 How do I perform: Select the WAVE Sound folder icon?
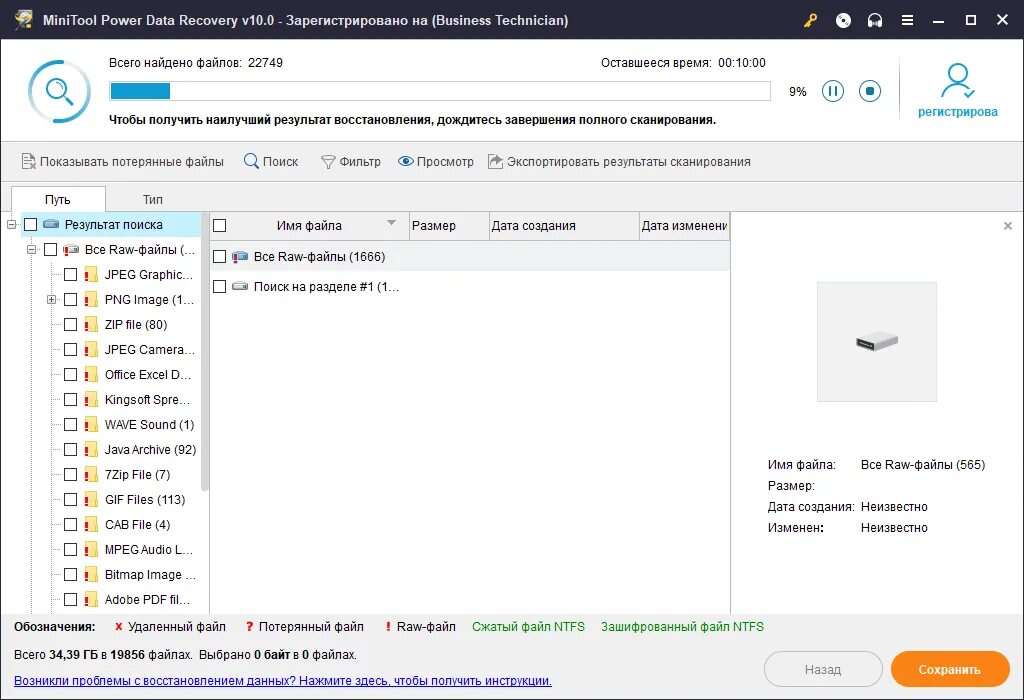(x=91, y=424)
